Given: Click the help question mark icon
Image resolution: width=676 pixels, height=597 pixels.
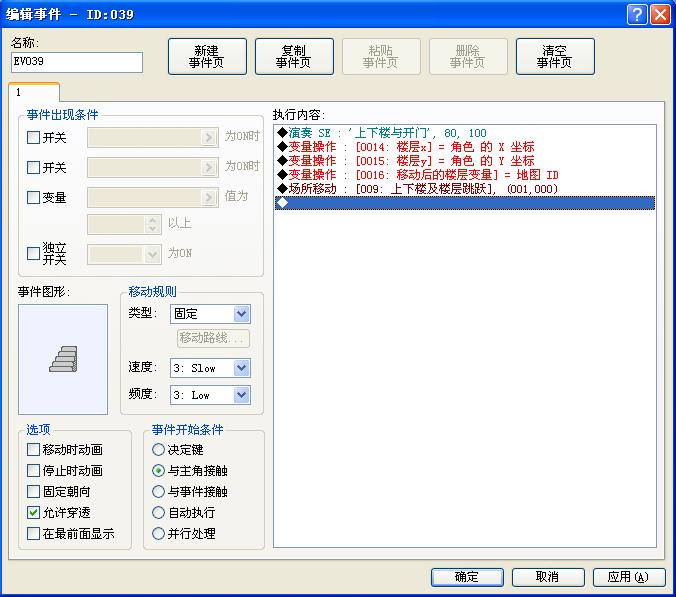Looking at the screenshot, I should 637,14.
